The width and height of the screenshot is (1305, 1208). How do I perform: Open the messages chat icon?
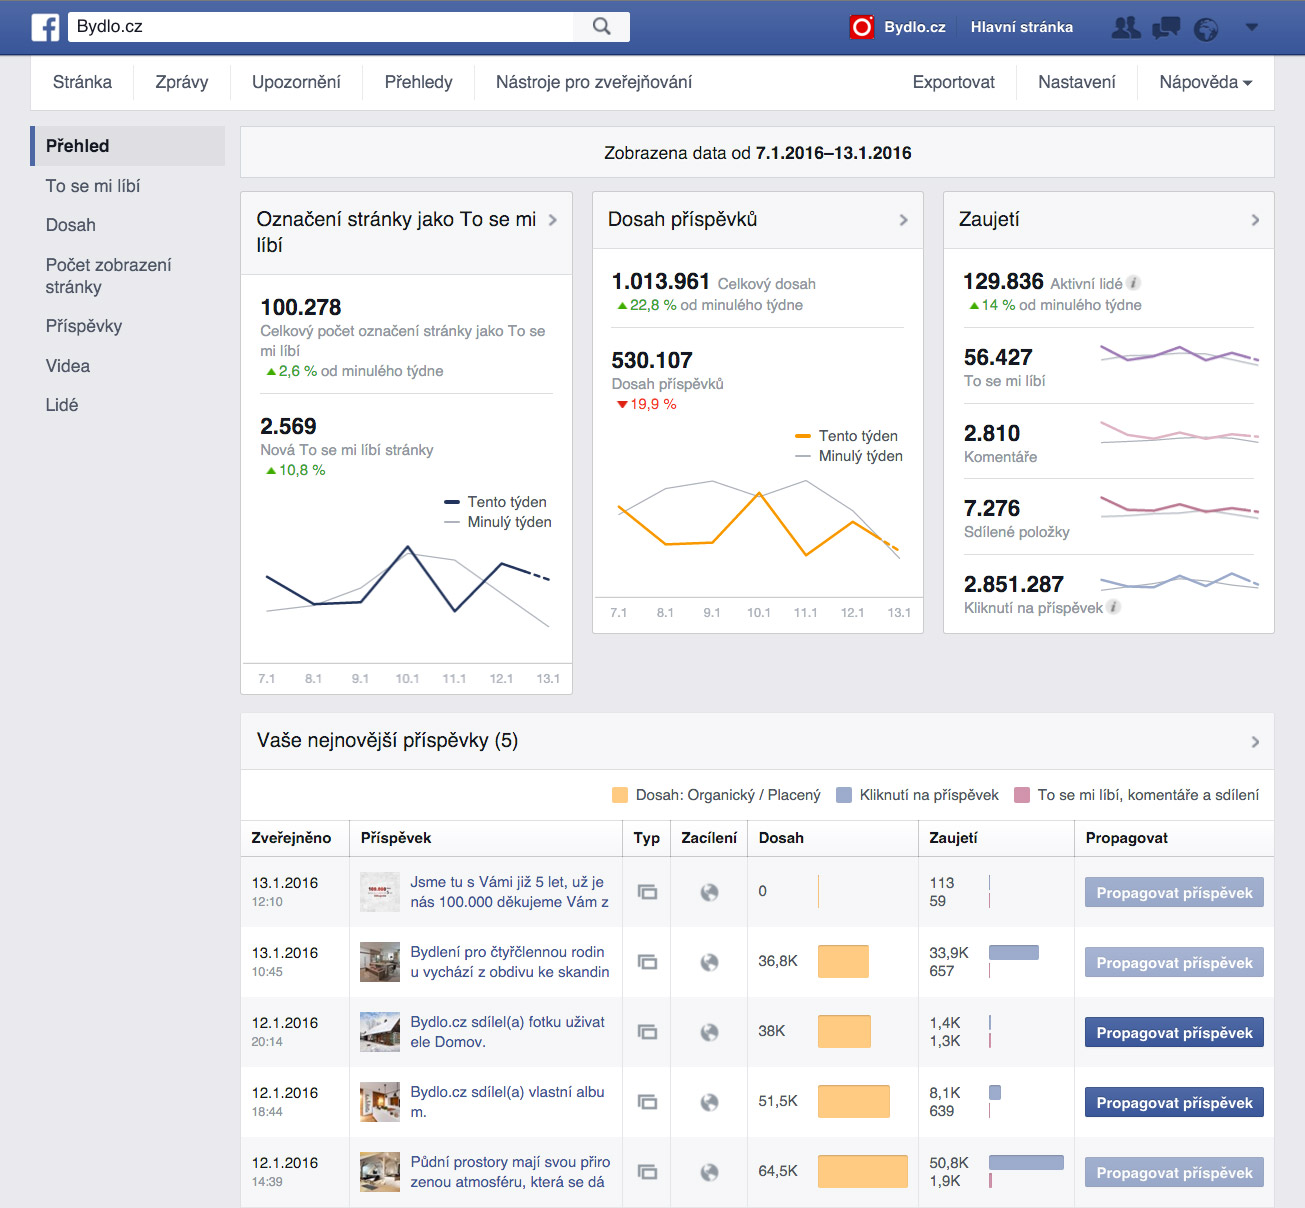(x=1166, y=28)
